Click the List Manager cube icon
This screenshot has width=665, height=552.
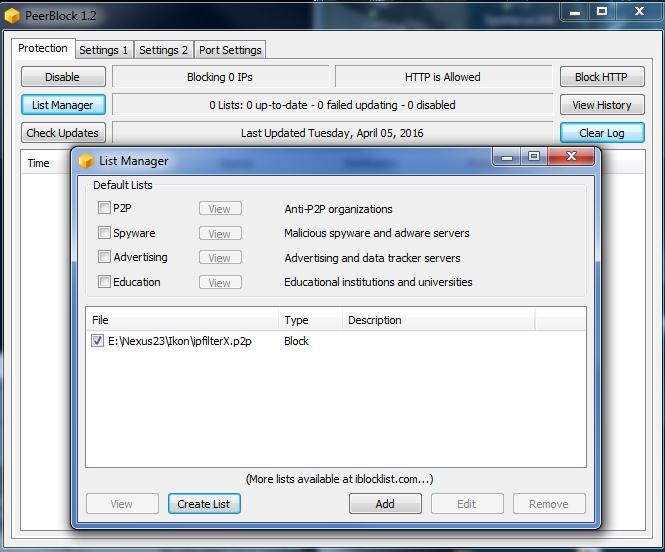coord(86,161)
